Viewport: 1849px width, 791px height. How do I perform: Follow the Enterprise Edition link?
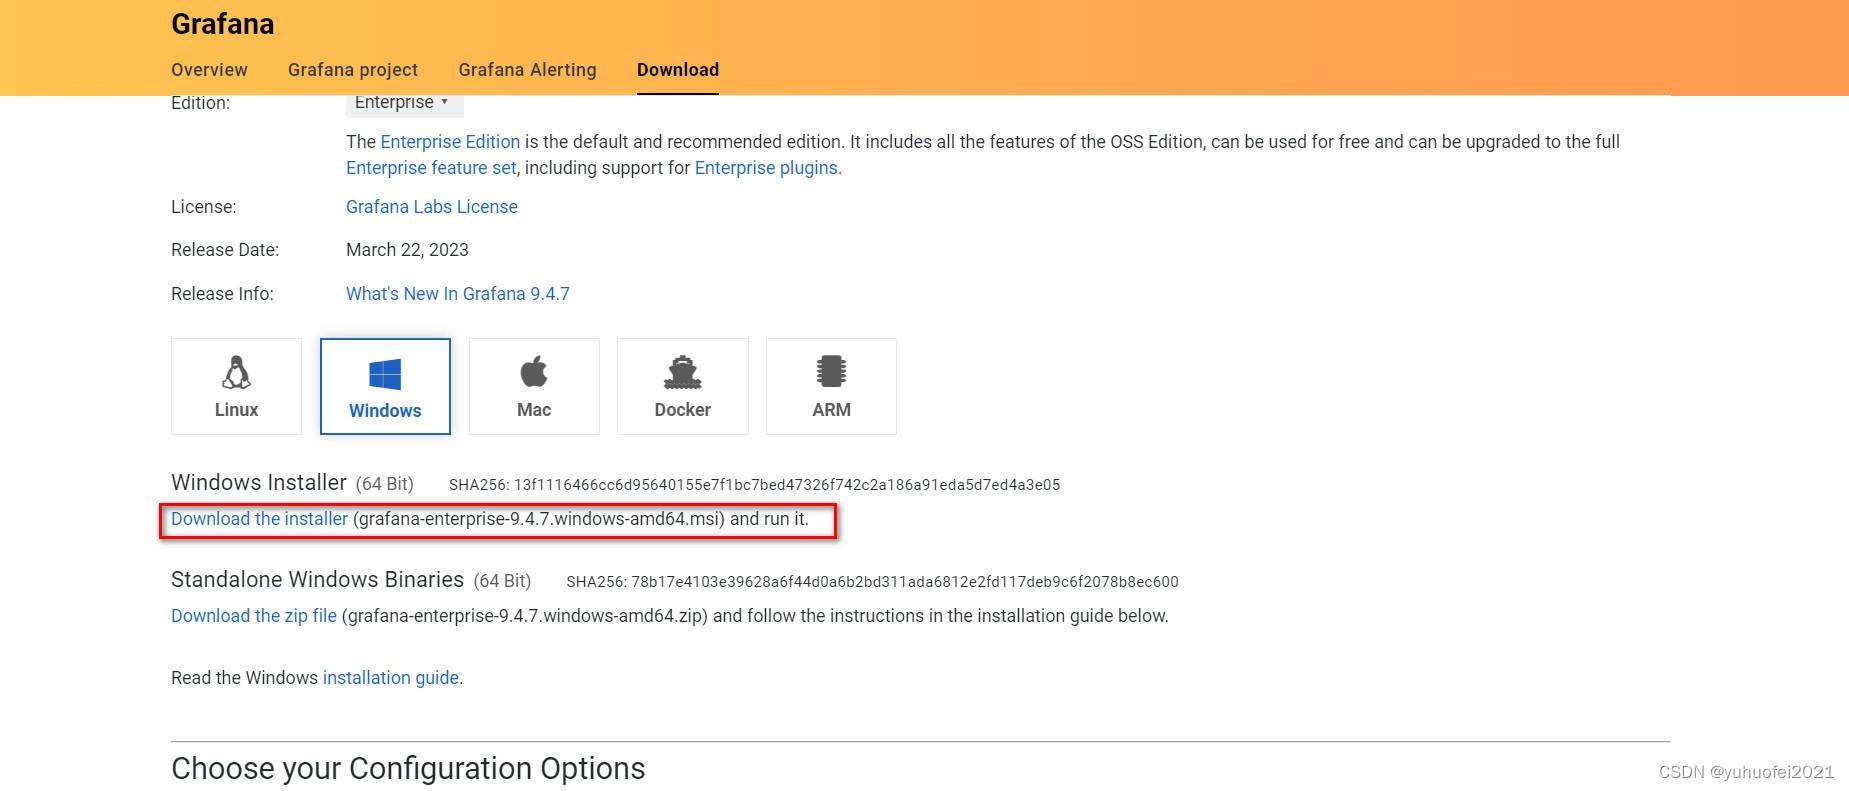click(x=450, y=142)
